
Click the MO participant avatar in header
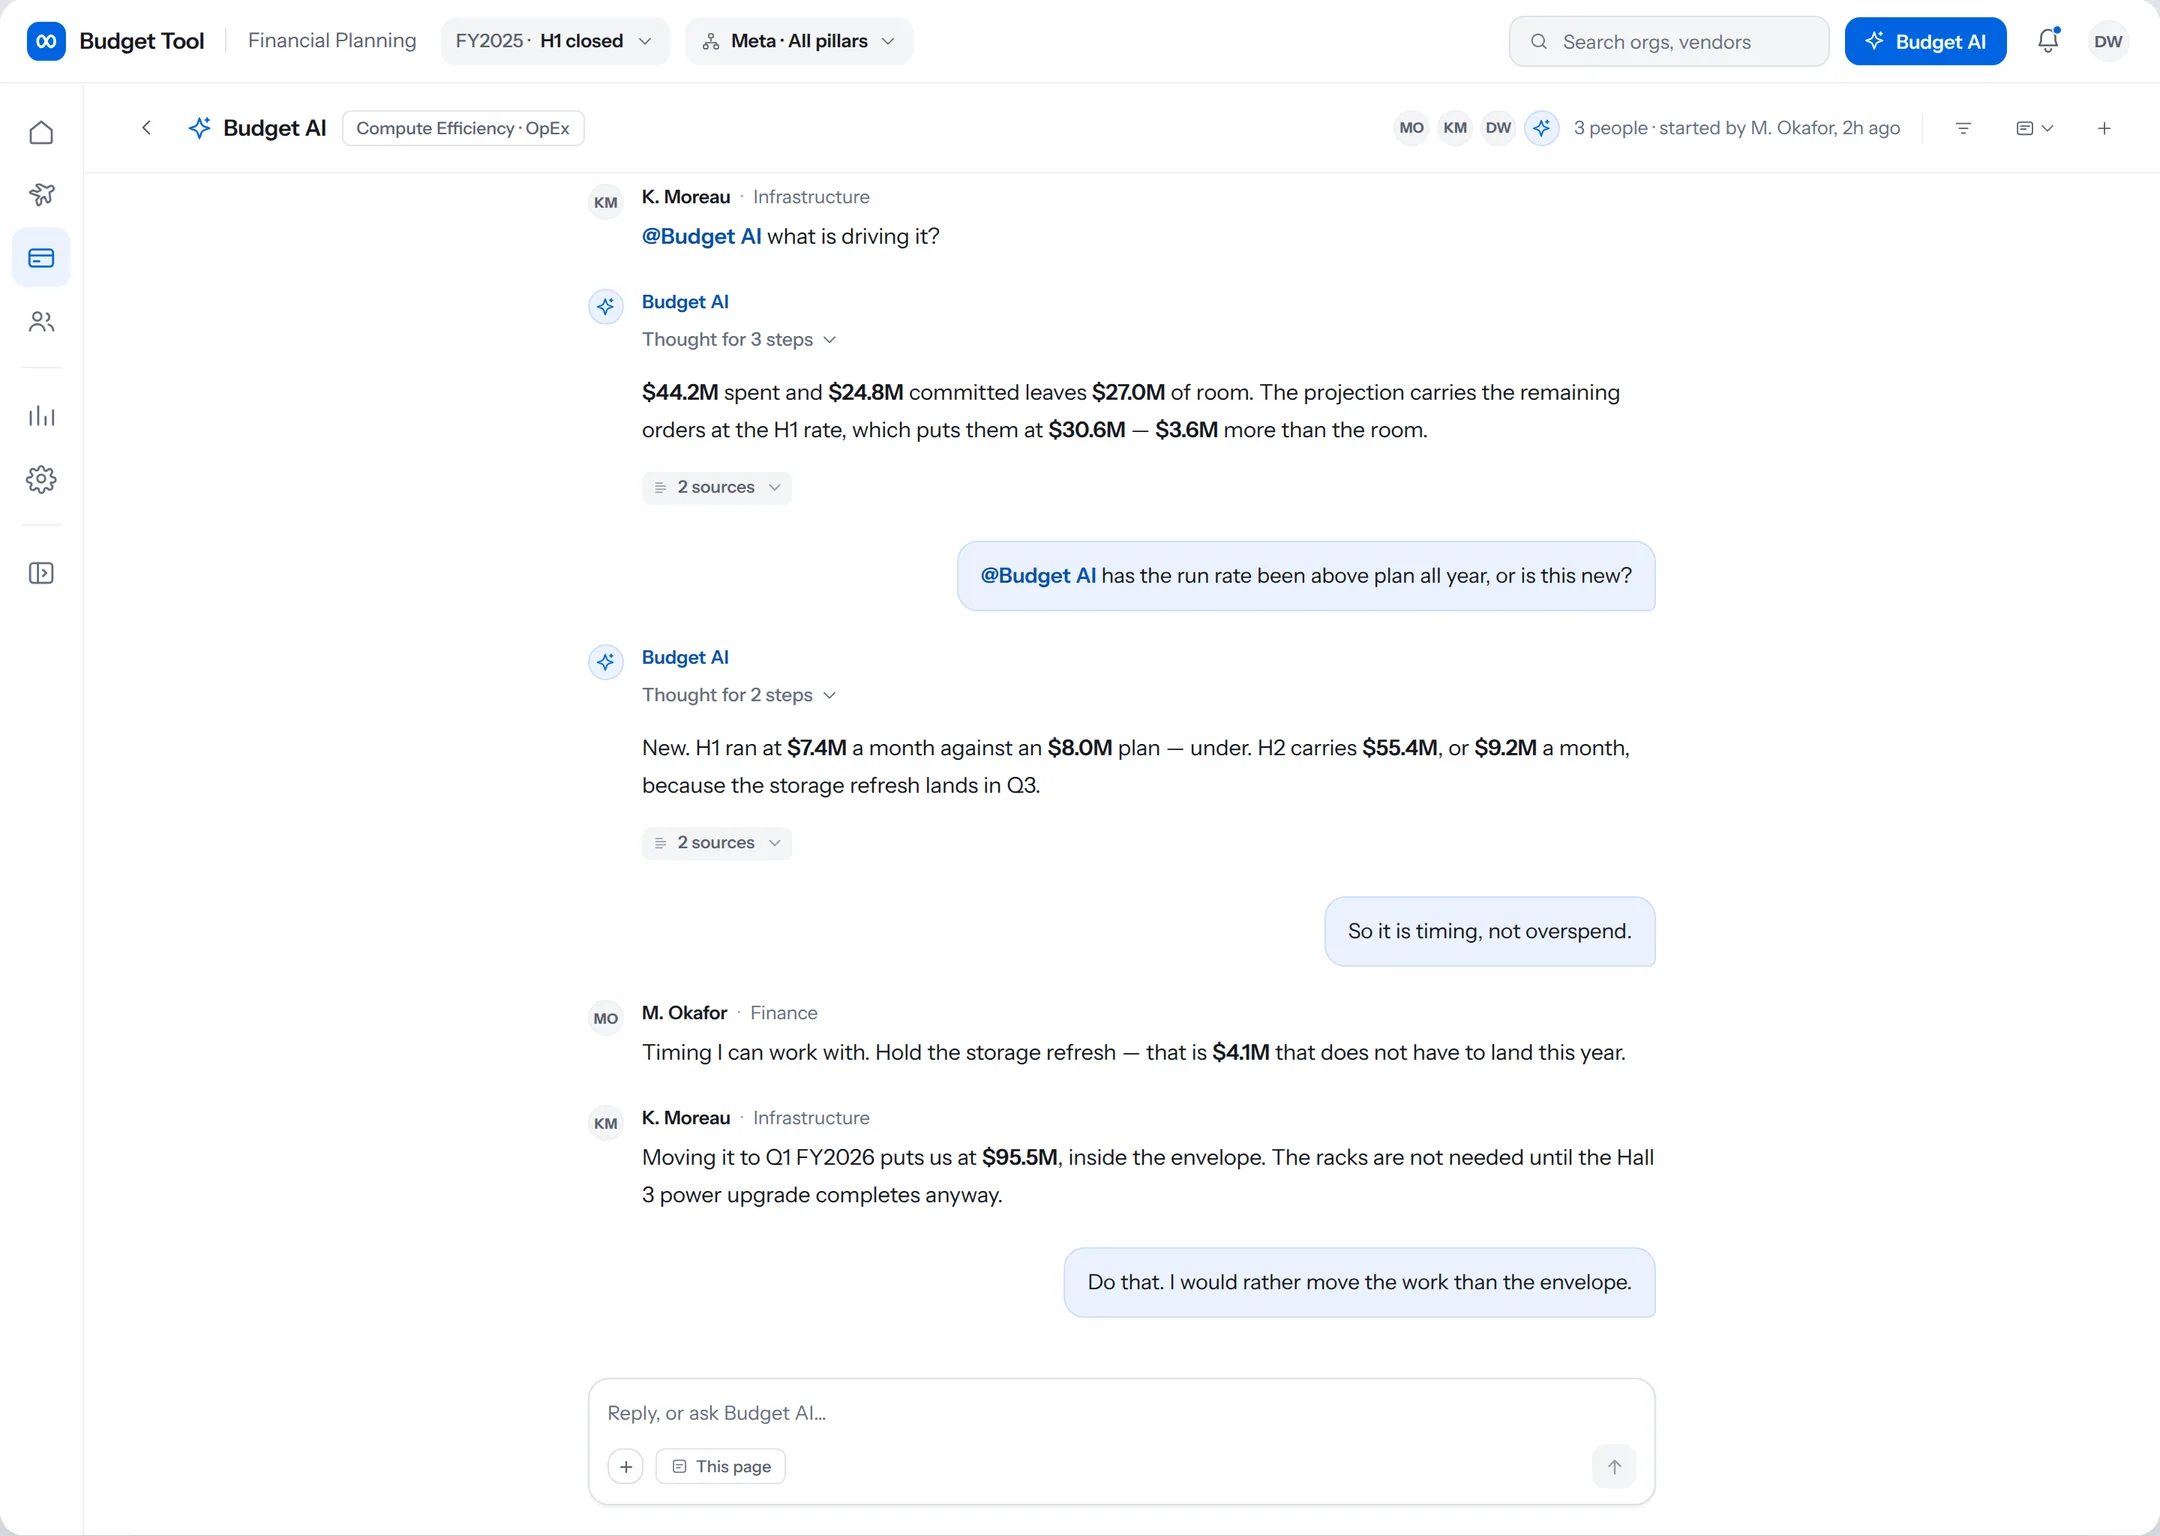click(1411, 128)
